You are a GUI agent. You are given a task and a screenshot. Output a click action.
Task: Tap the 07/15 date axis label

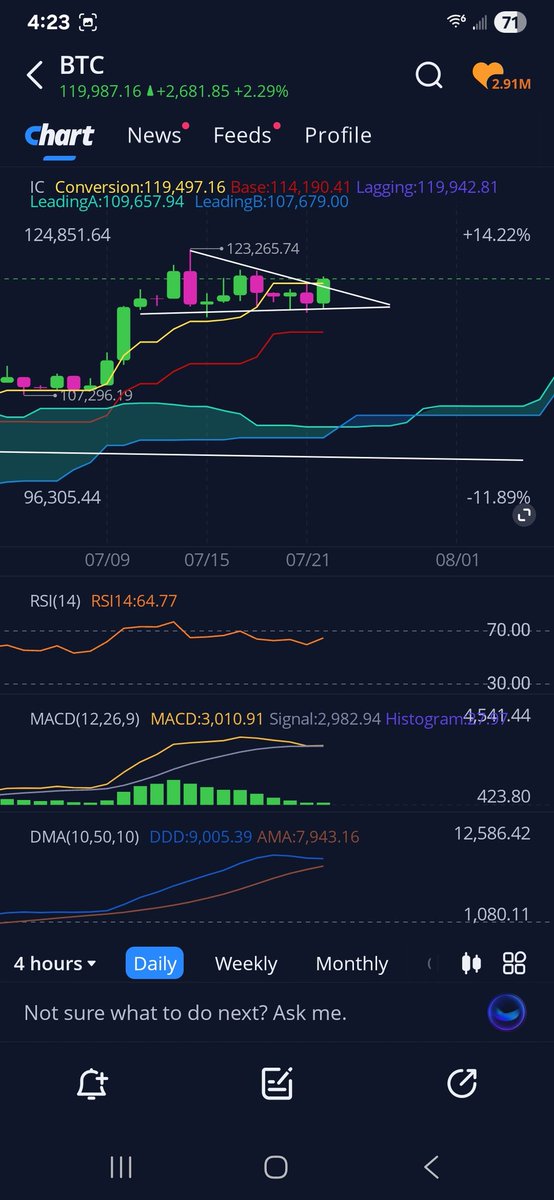208,559
